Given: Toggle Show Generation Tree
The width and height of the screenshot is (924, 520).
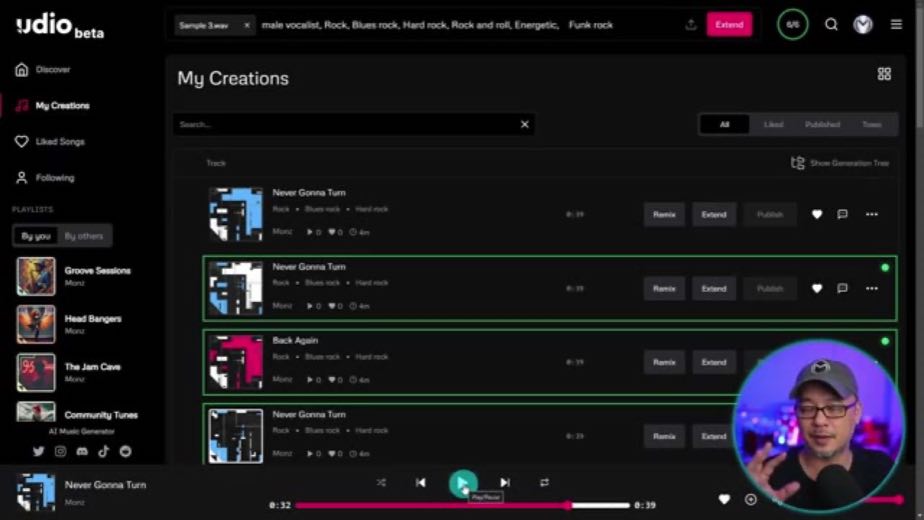Looking at the screenshot, I should 840,163.
